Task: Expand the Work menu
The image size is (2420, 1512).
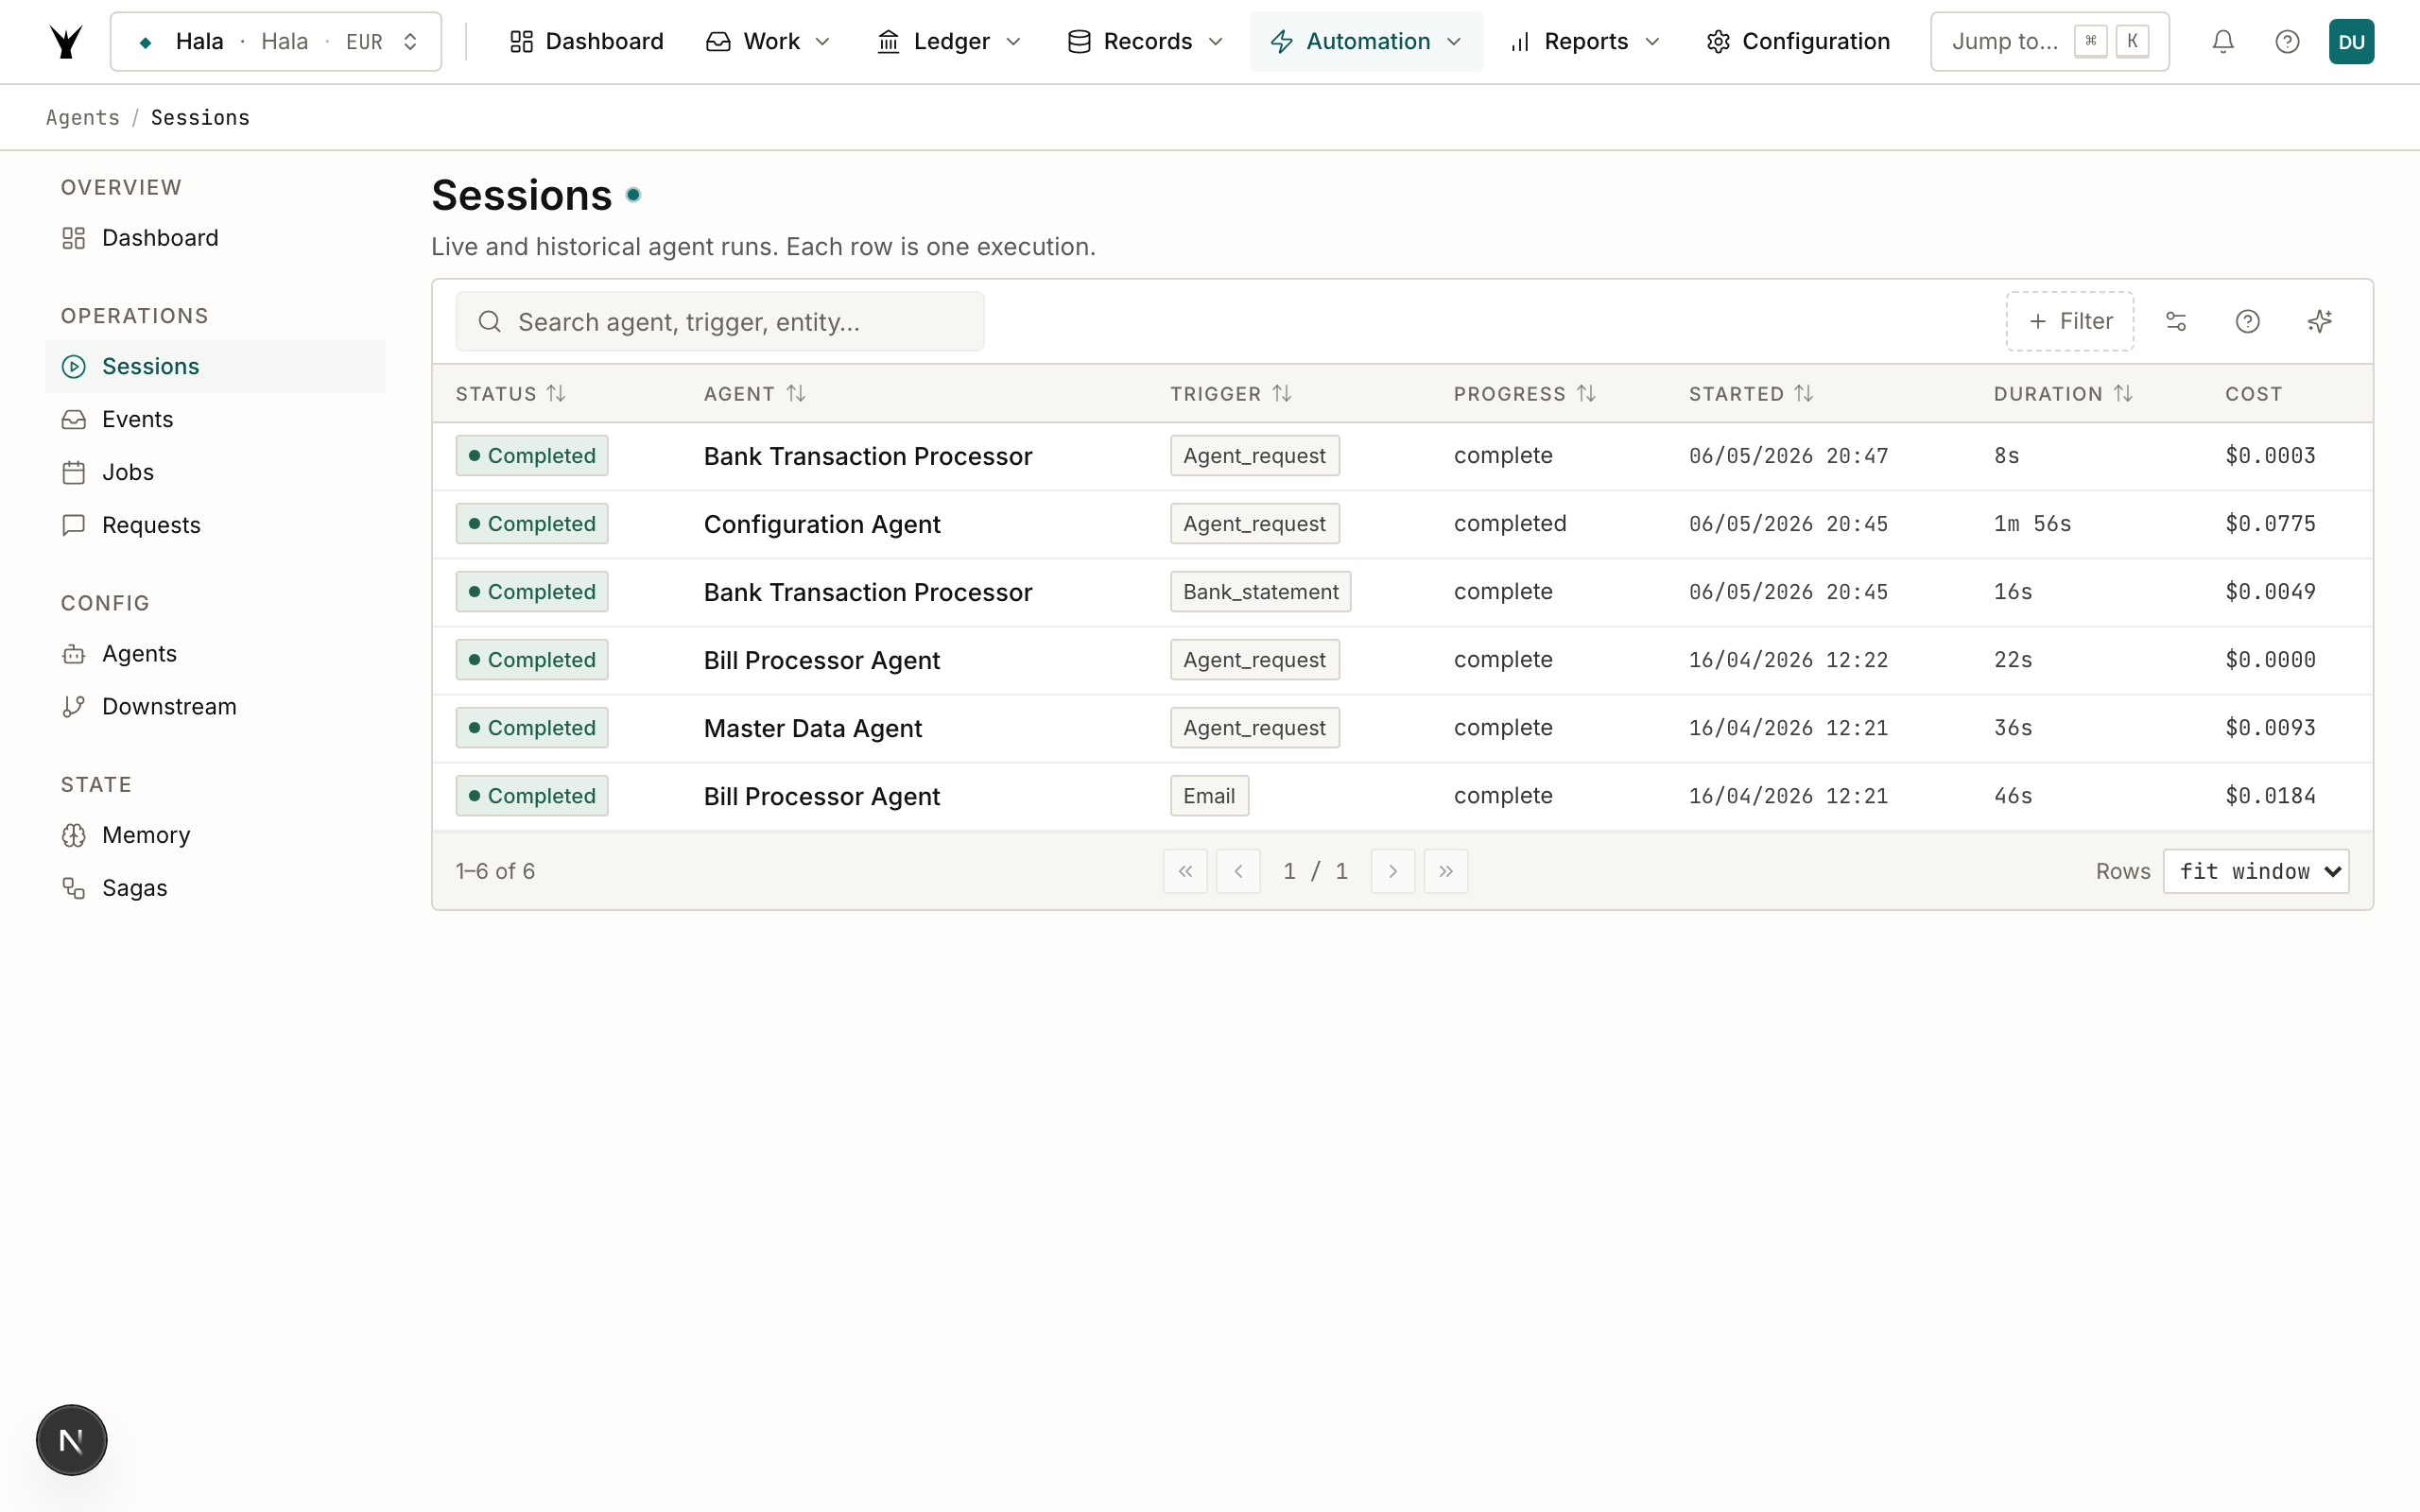Action: pos(768,41)
